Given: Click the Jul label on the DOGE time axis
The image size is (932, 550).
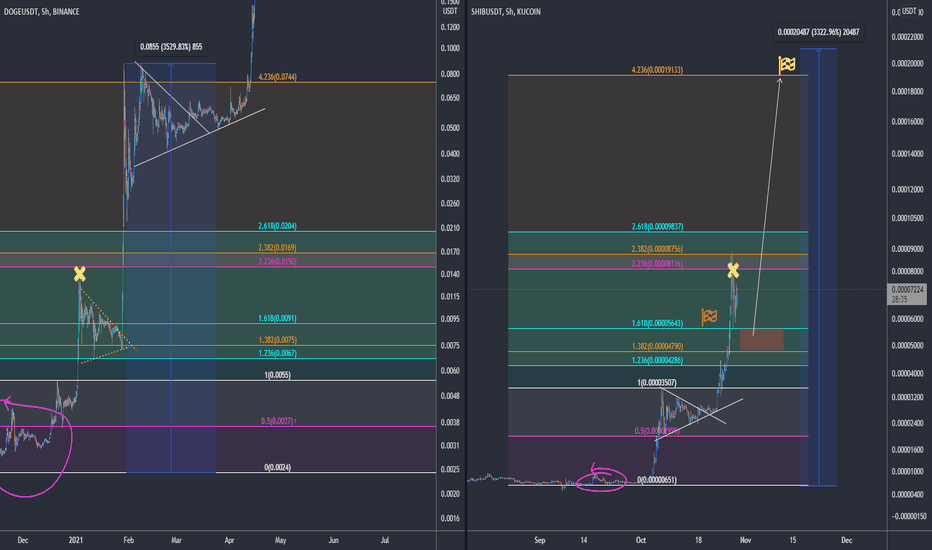Looking at the screenshot, I should pyautogui.click(x=385, y=540).
